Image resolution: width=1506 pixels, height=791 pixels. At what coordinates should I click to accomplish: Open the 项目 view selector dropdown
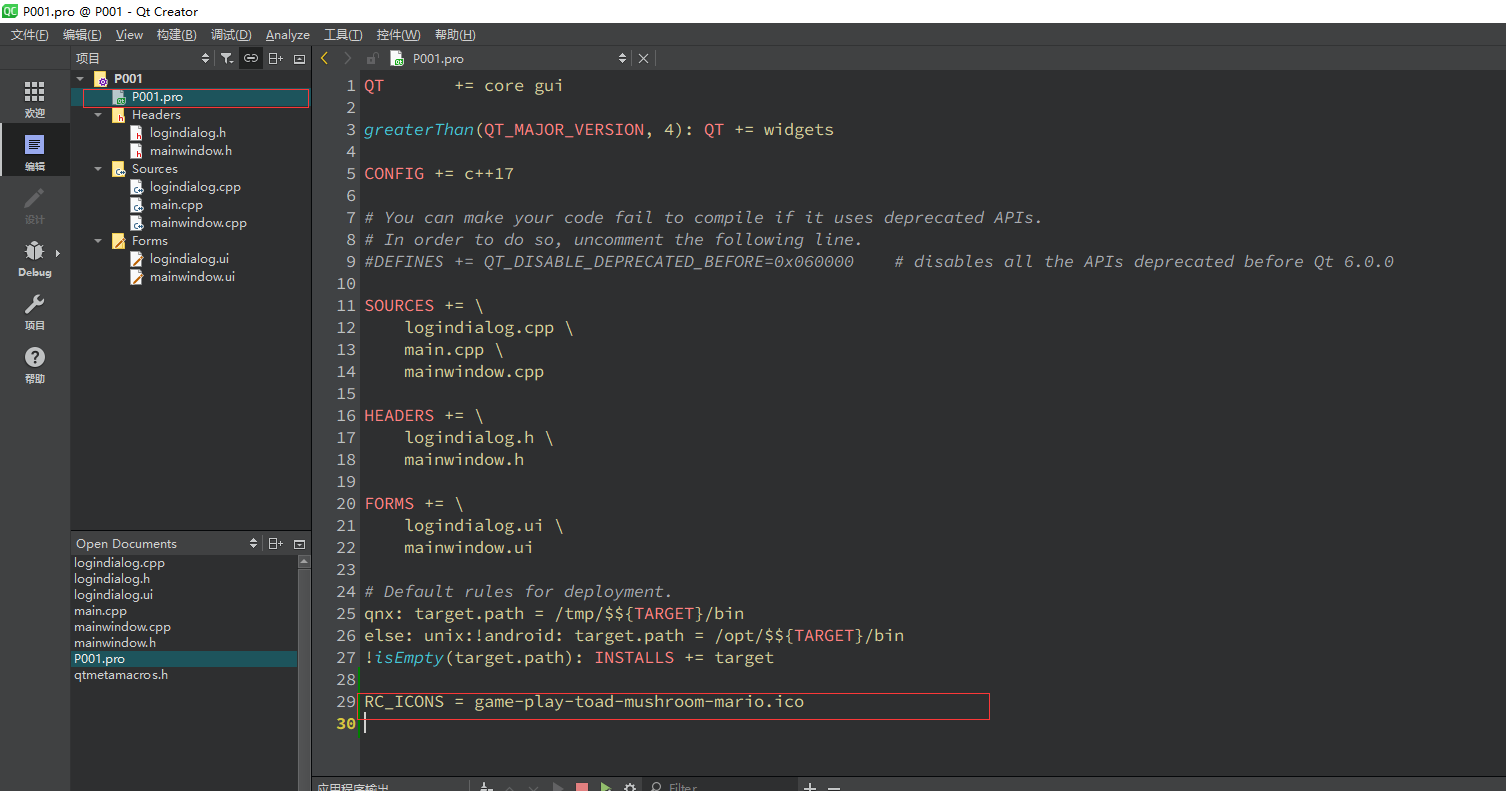[x=206, y=58]
